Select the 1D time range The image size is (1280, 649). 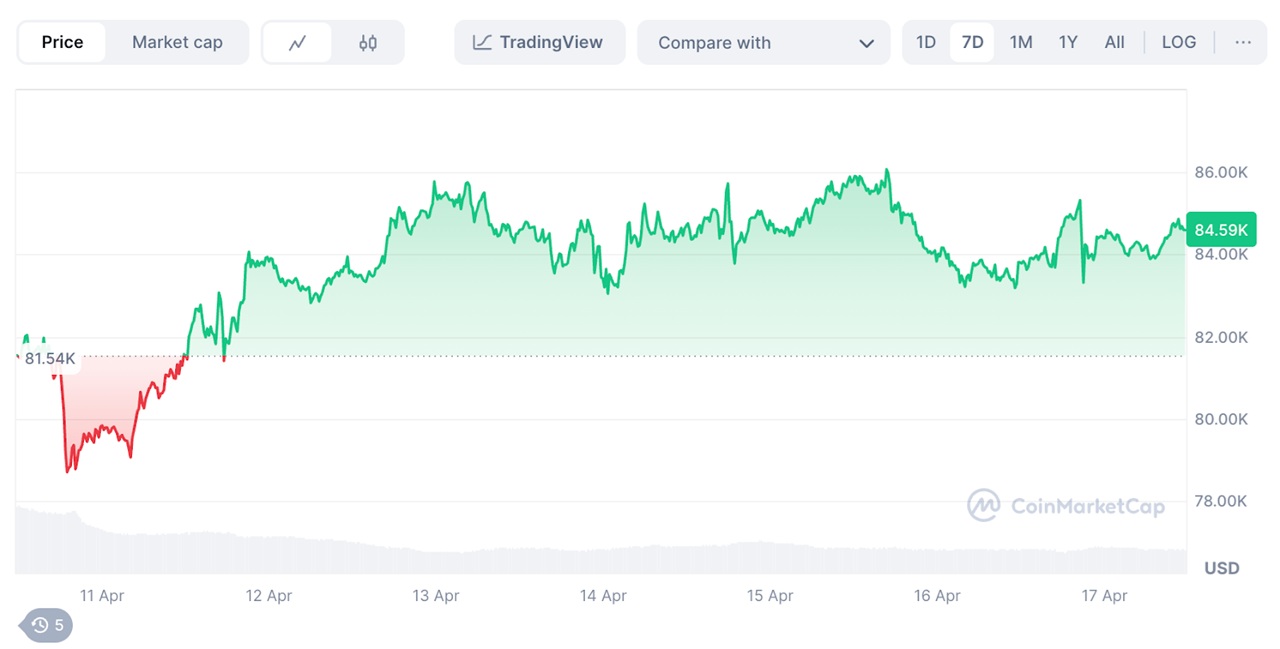pyautogui.click(x=926, y=42)
